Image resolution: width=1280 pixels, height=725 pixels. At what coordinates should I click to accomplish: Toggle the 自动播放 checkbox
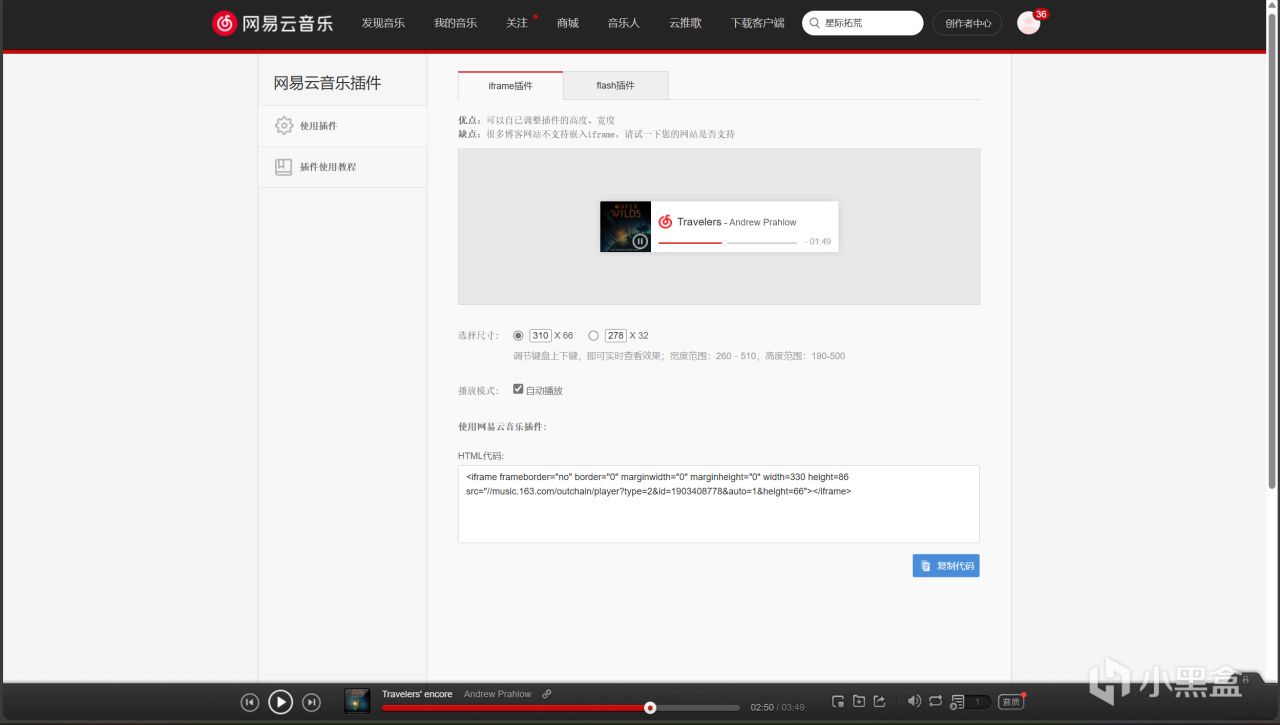pos(518,389)
